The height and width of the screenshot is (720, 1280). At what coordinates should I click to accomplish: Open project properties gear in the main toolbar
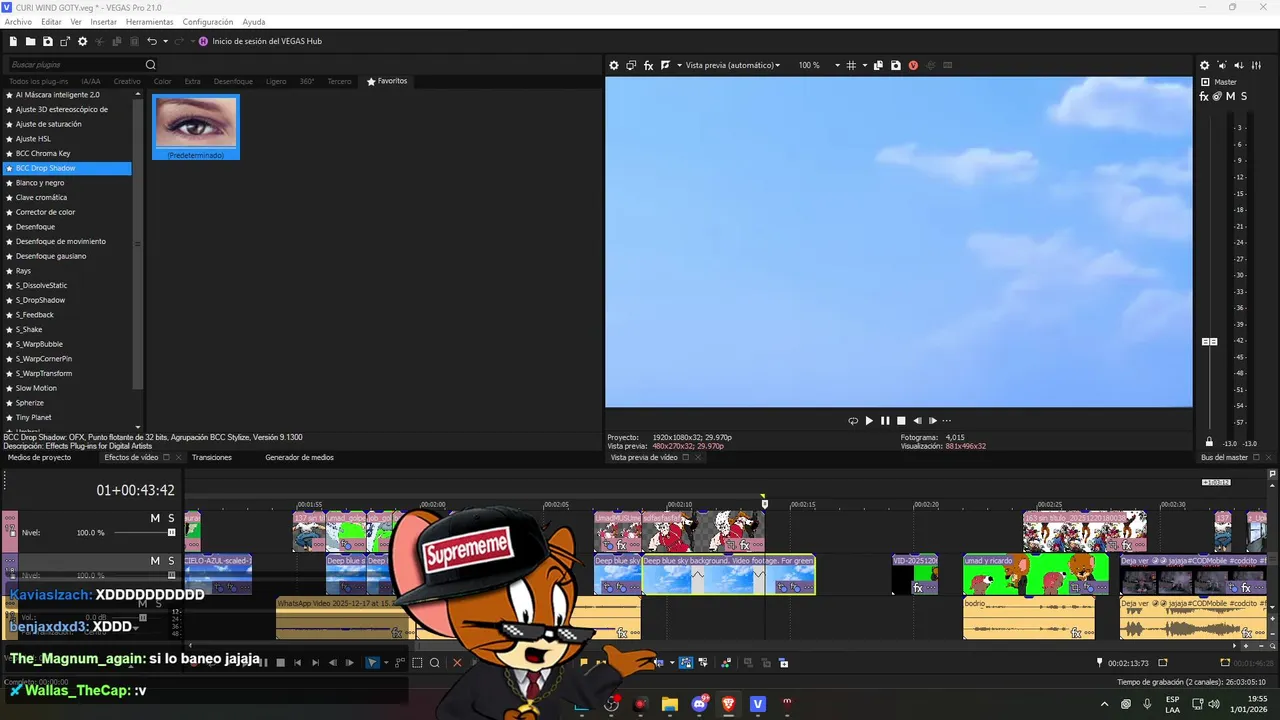tap(83, 41)
